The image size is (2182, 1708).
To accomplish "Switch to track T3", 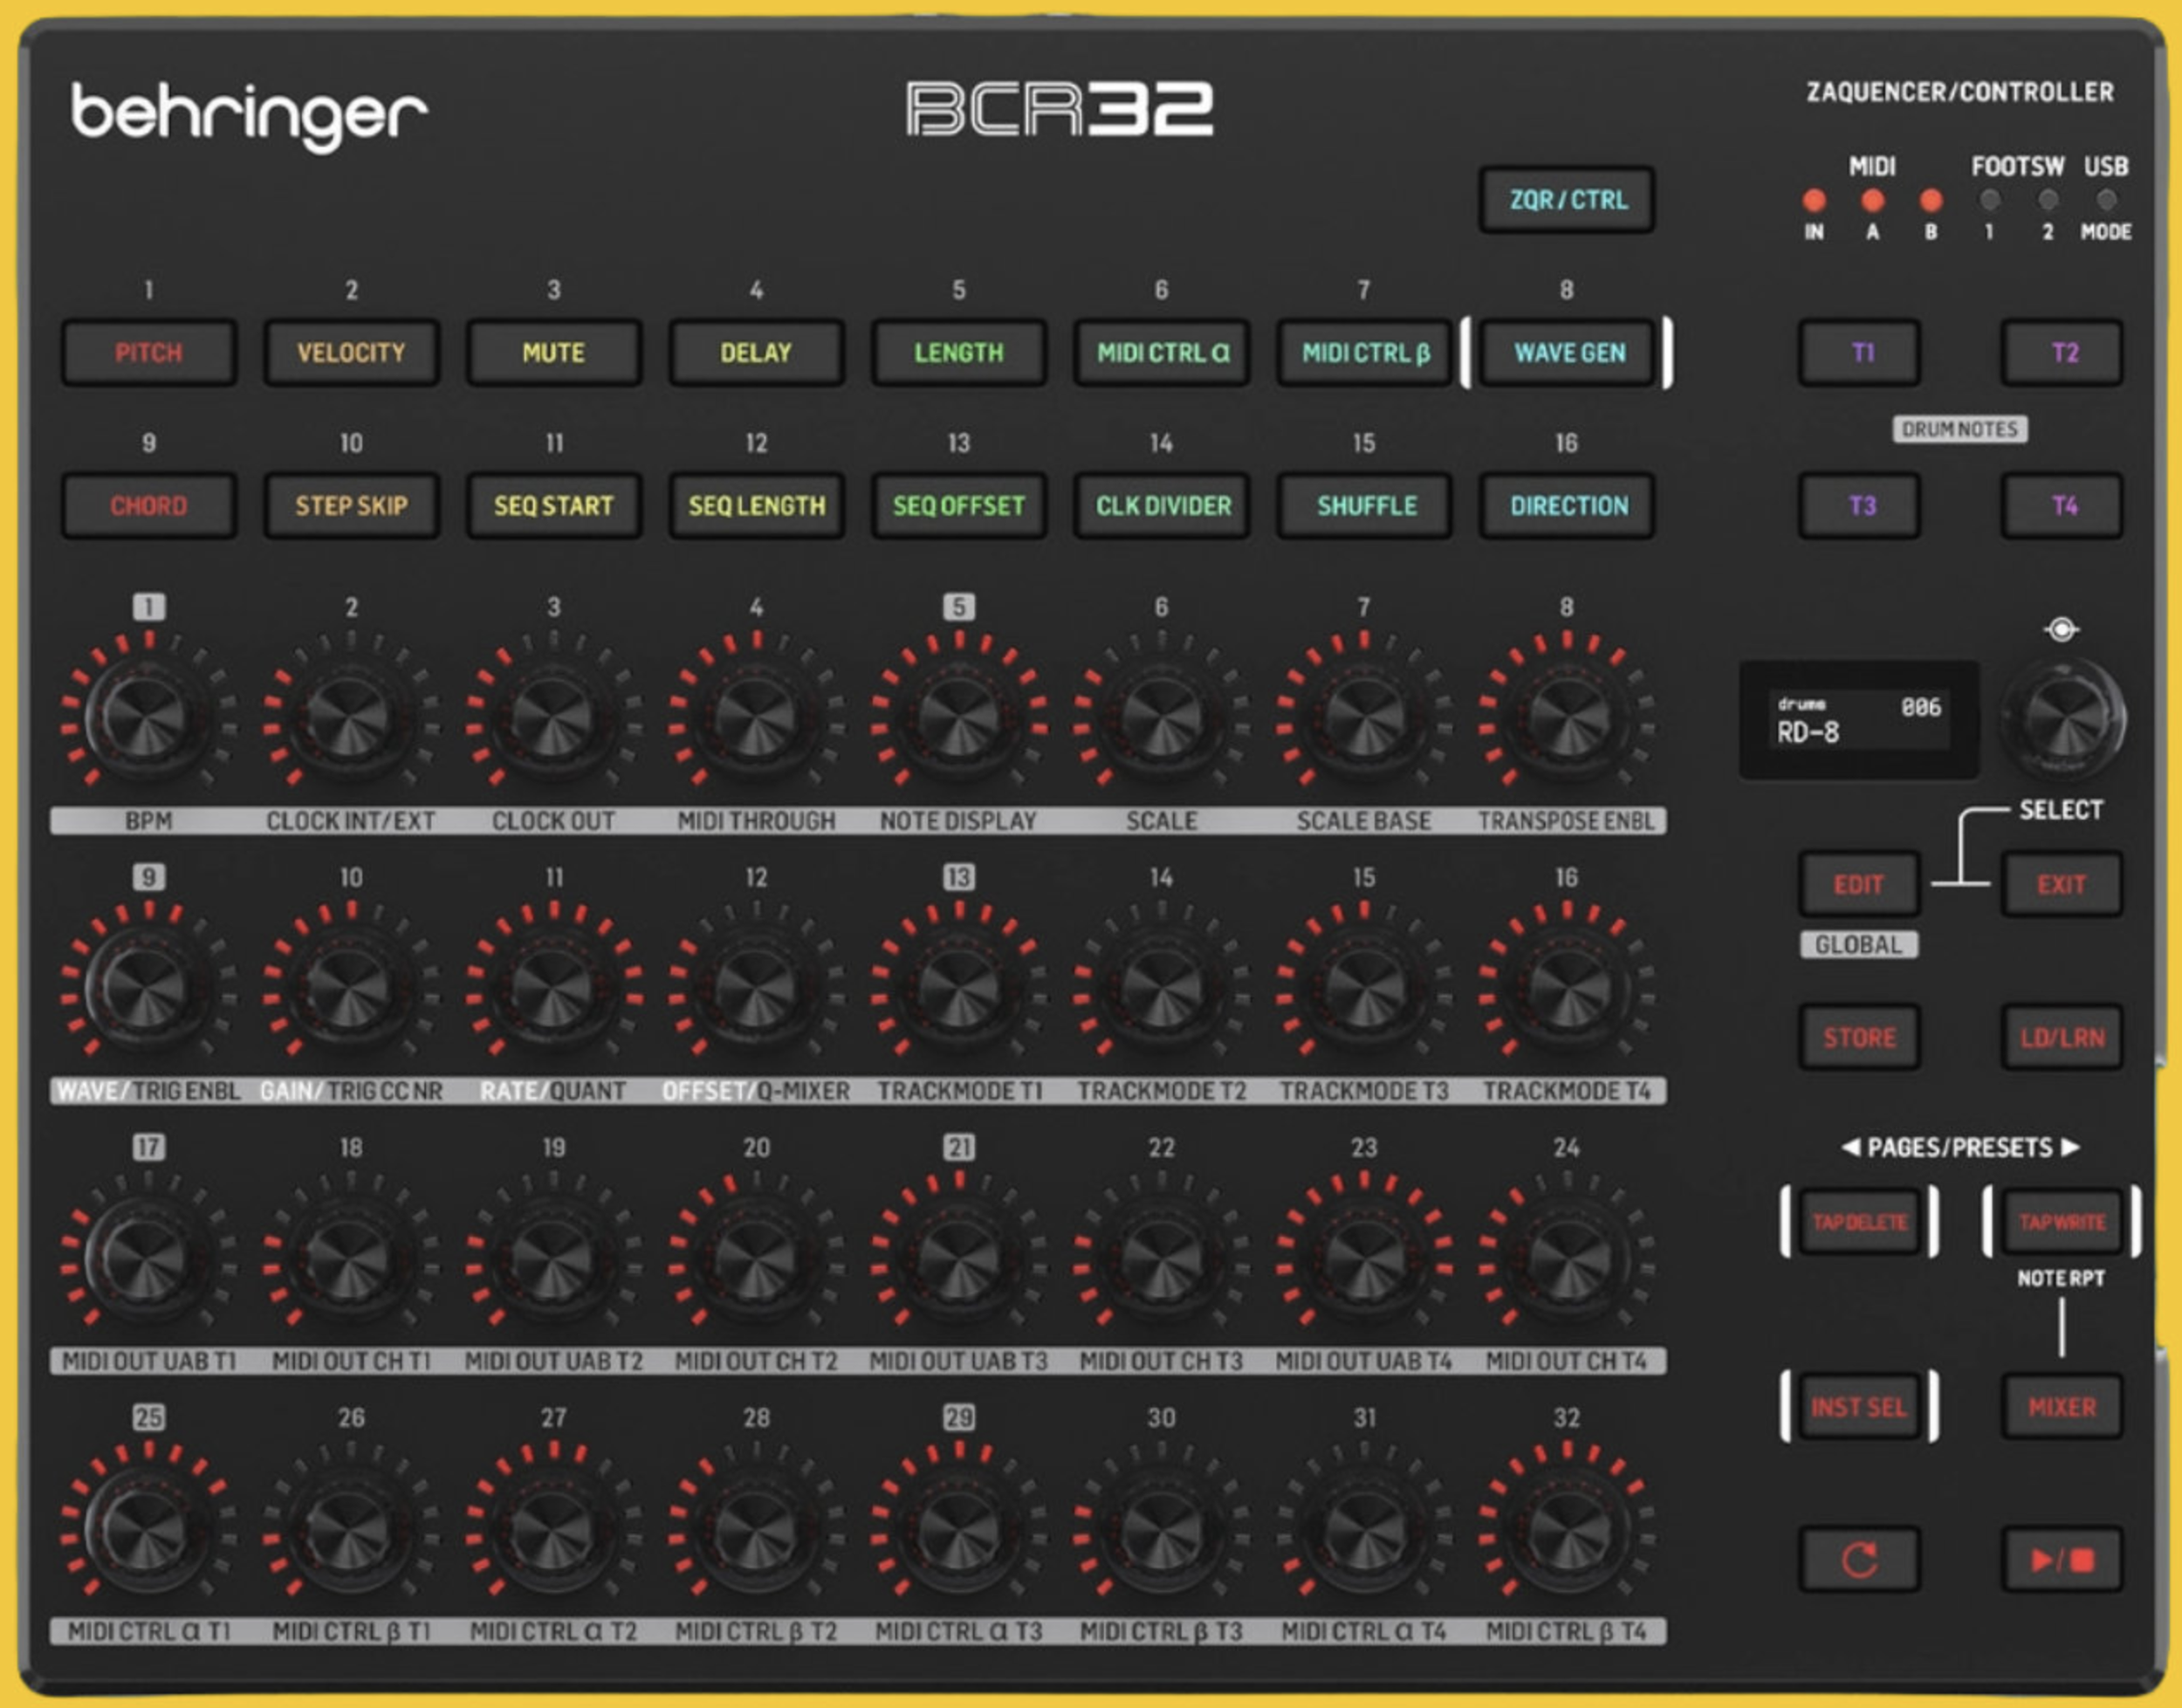I will pos(1859,506).
